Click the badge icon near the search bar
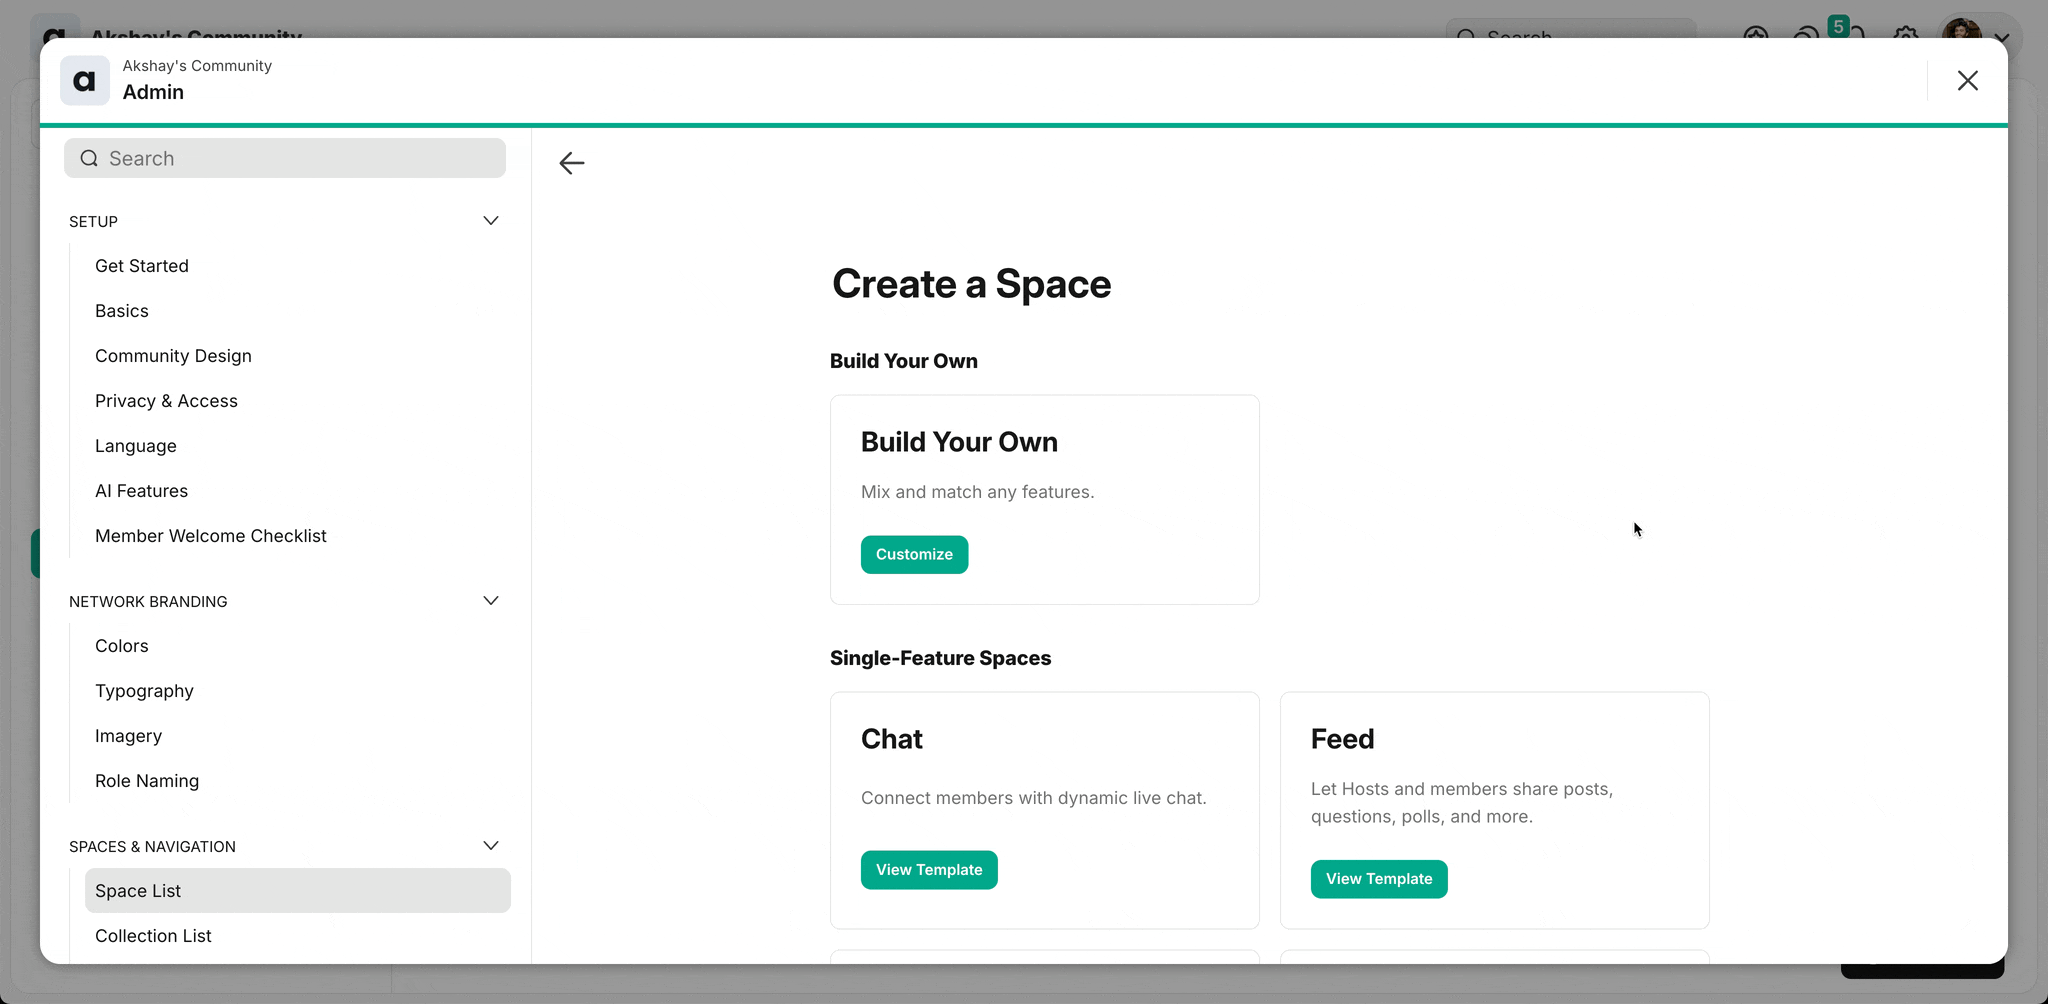This screenshot has width=2048, height=1004. (x=1757, y=37)
